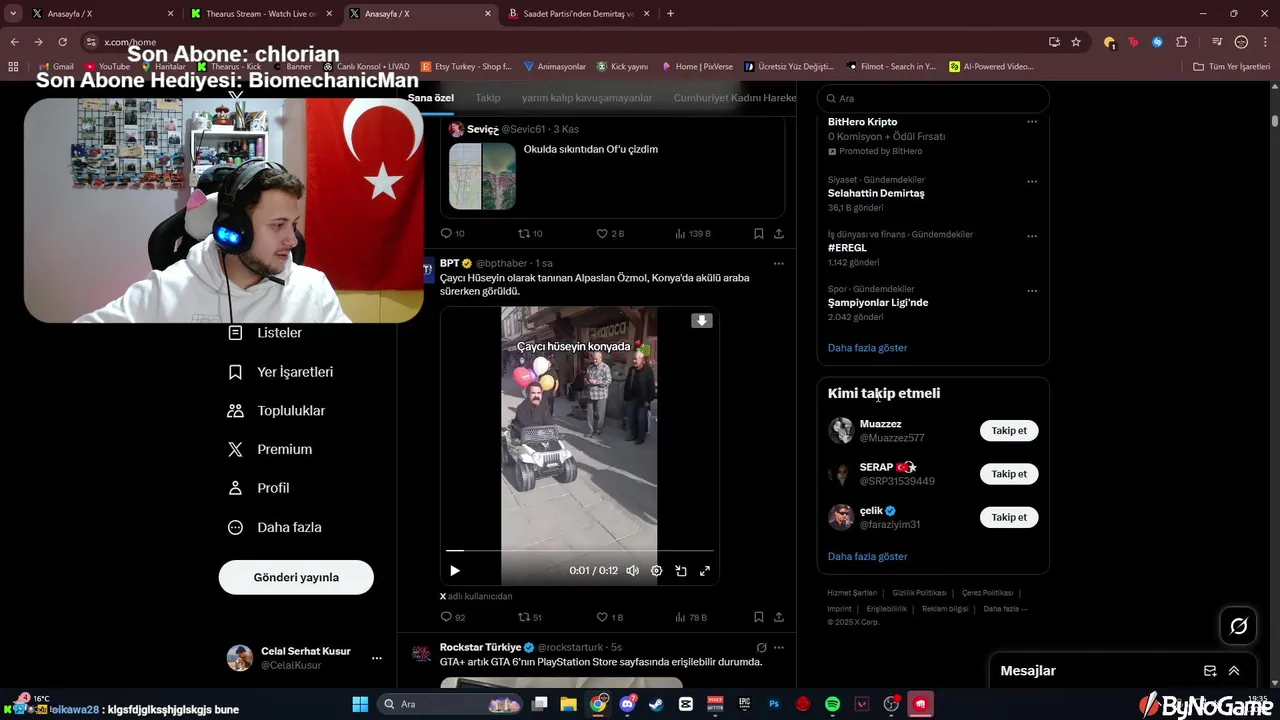The image size is (1280, 720).
Task: Open options for #EREGL trend
Action: click(x=1032, y=236)
